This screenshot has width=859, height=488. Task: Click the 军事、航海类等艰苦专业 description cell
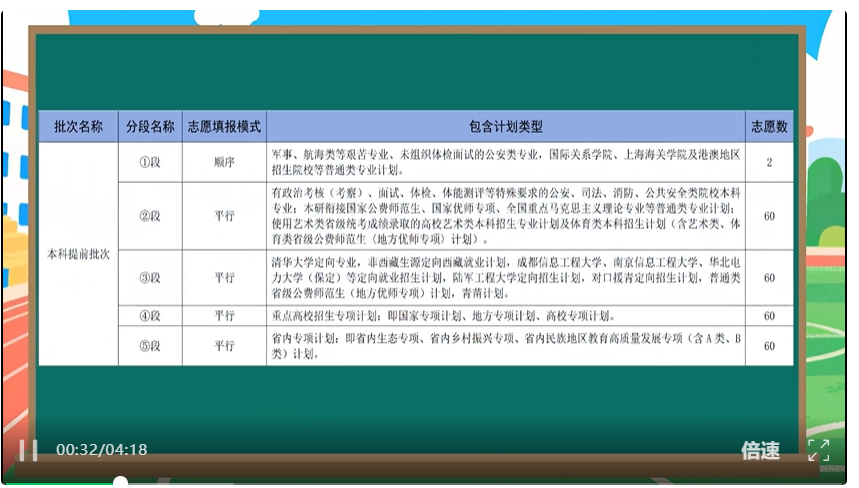pyautogui.click(x=506, y=162)
